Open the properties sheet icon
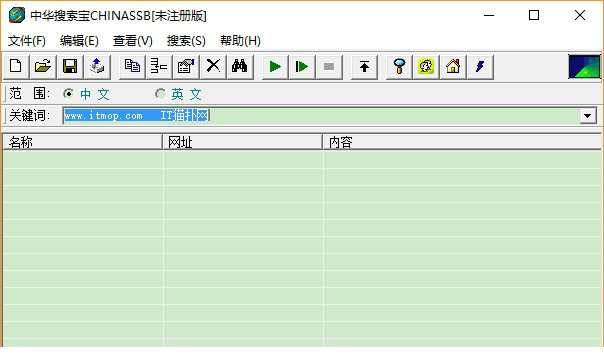Viewport: 604px width, 360px height. (x=186, y=67)
